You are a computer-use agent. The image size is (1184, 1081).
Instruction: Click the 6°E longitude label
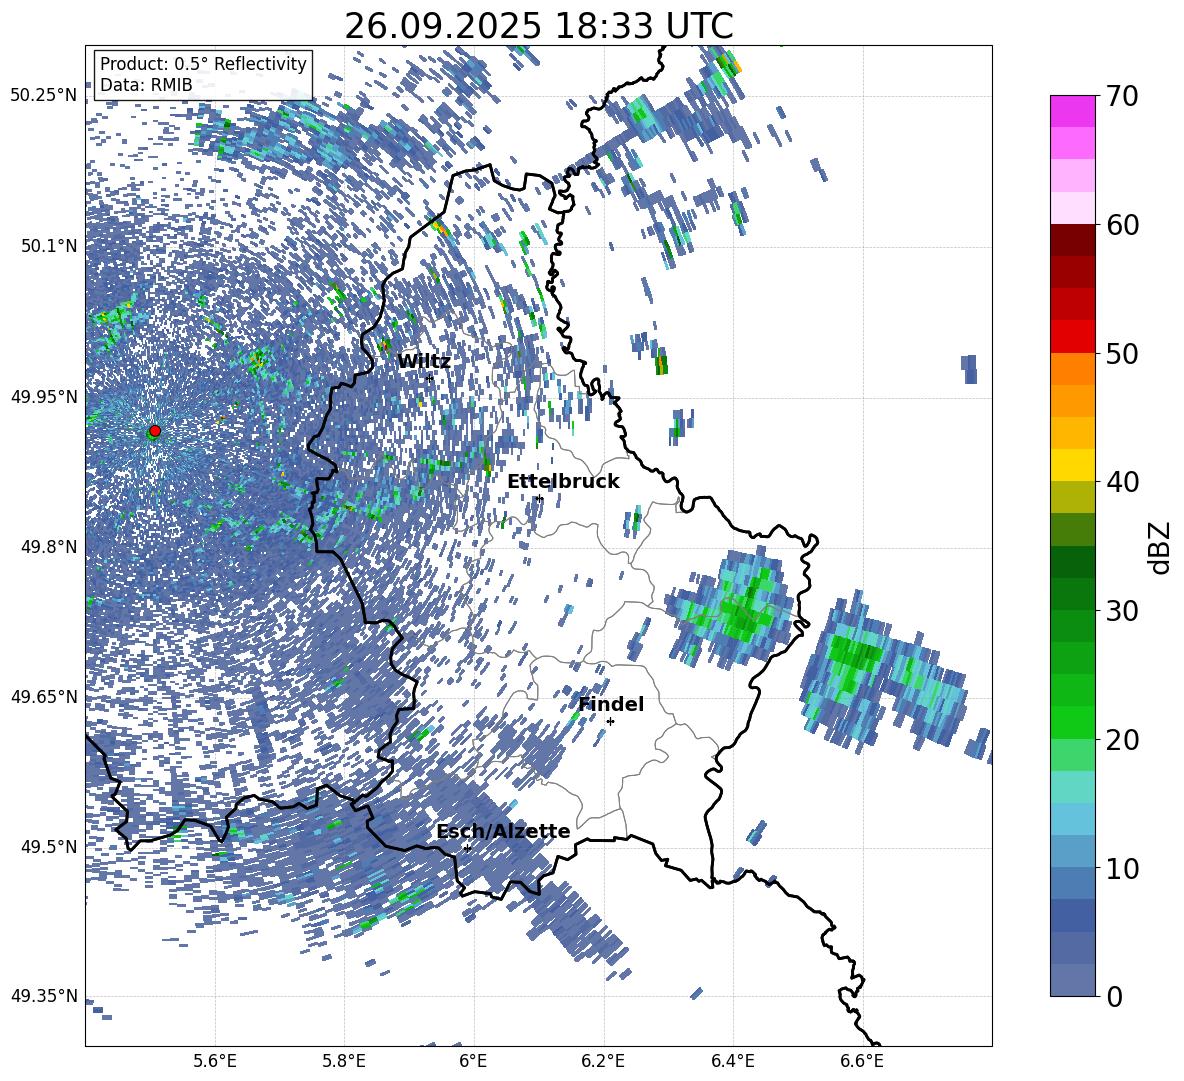pos(473,1061)
